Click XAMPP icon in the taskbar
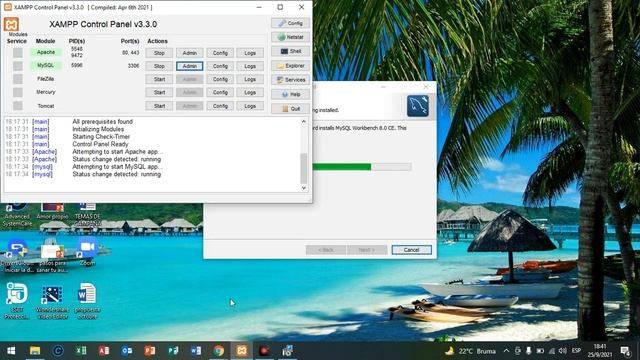The image size is (640, 360). coord(242,351)
